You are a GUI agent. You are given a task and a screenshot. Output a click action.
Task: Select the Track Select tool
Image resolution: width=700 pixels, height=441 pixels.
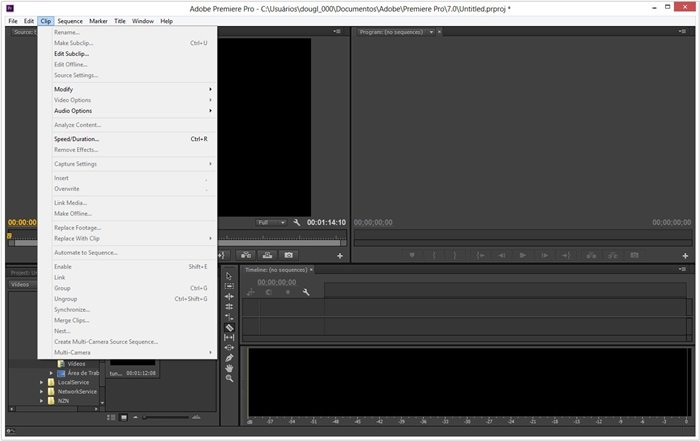(x=229, y=286)
